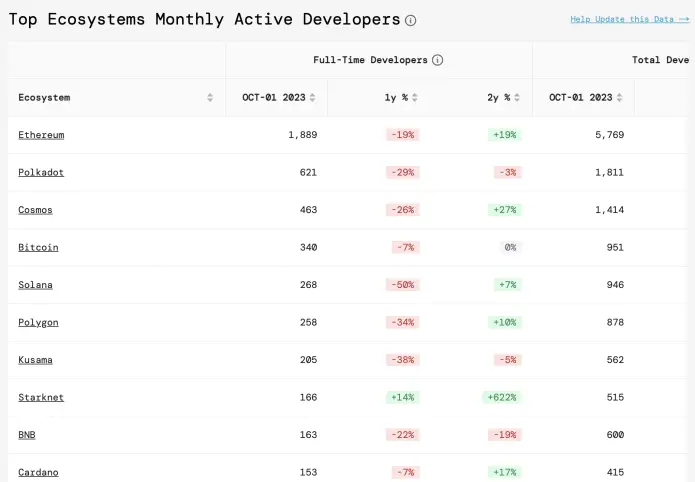Screen dimensions: 695x482
Task: Select Cosmos's -26% badge
Action: coord(402,210)
